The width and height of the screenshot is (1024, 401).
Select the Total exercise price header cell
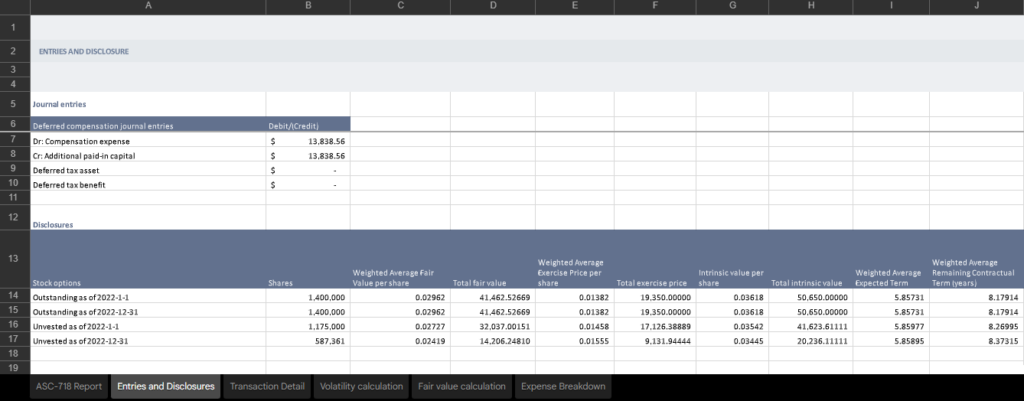[x=655, y=259]
